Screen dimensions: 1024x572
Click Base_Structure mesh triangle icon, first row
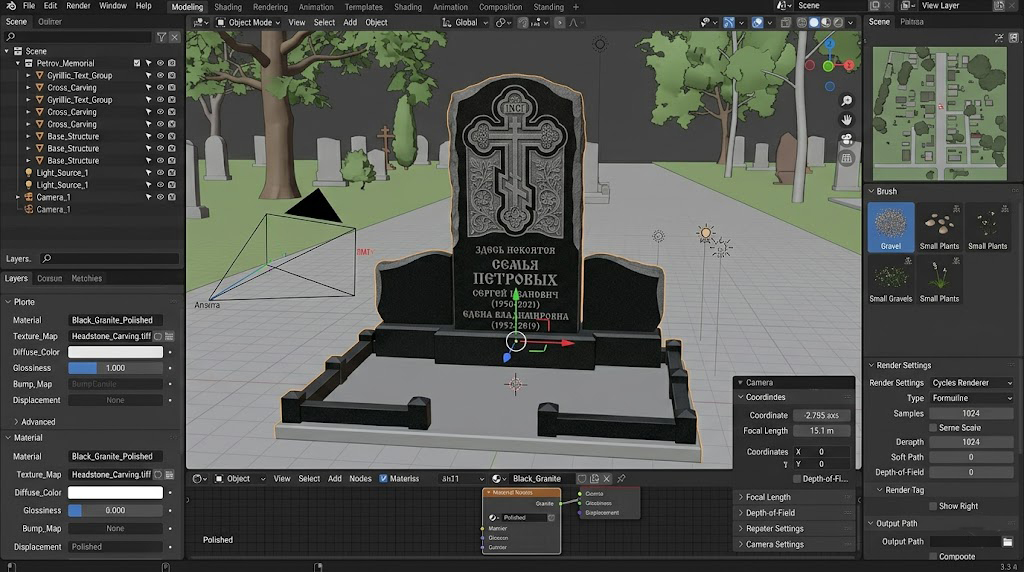point(39,136)
